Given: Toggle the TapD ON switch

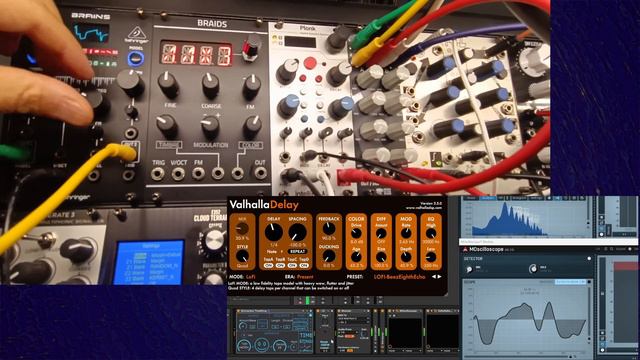Looking at the screenshot, I should pyautogui.click(x=304, y=265).
